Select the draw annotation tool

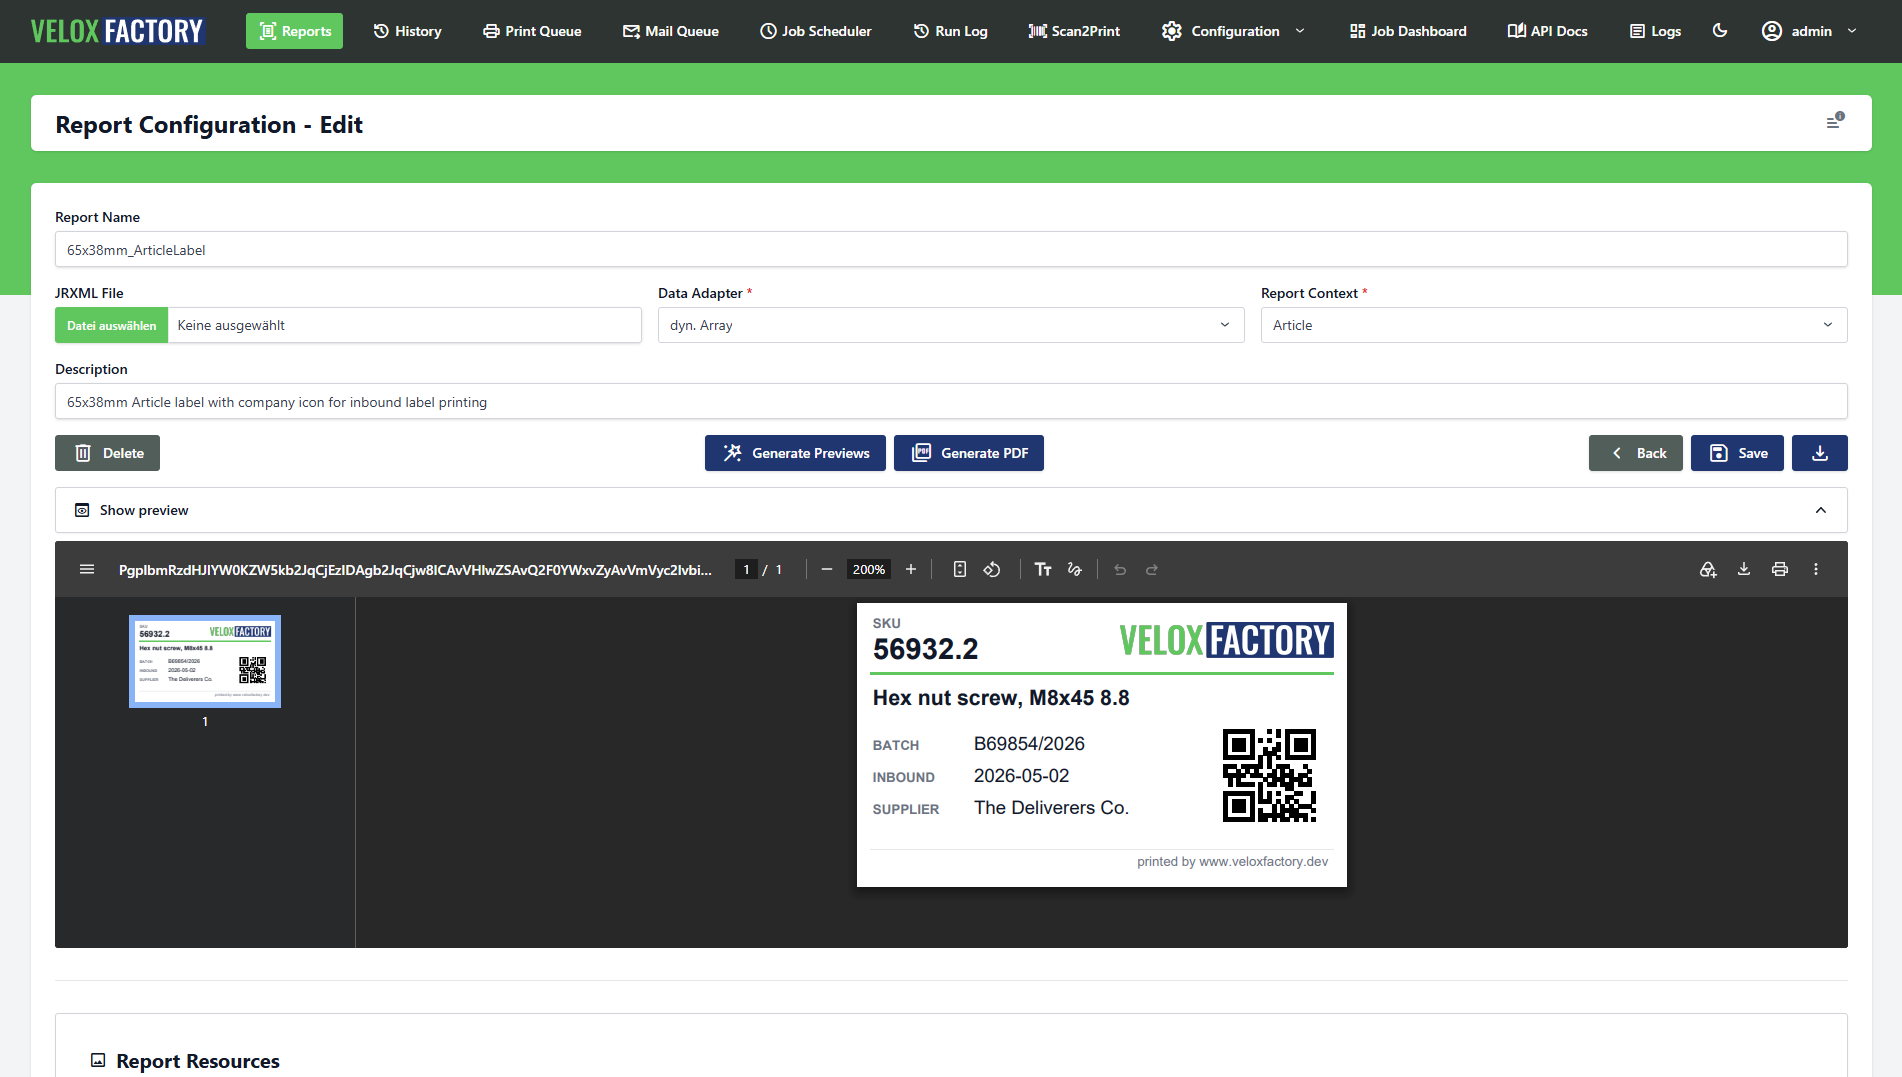1075,569
